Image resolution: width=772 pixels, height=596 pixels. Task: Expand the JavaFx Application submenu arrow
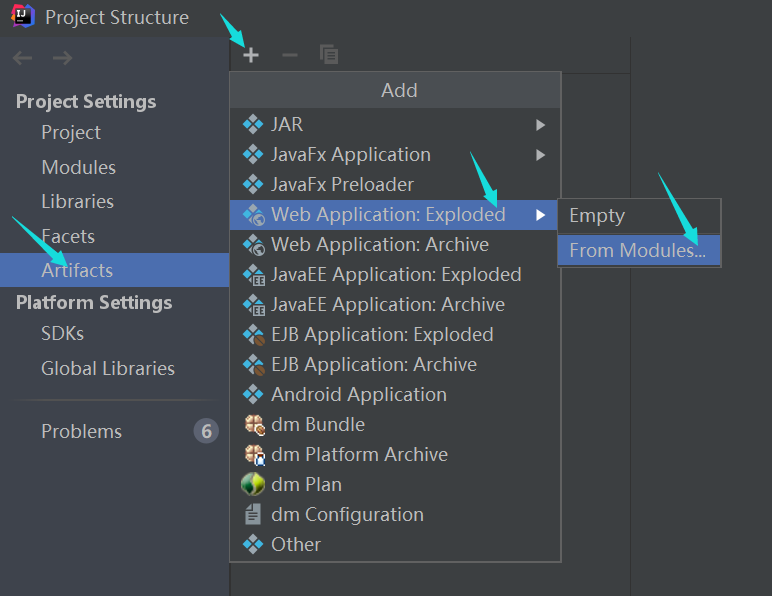[x=541, y=155]
